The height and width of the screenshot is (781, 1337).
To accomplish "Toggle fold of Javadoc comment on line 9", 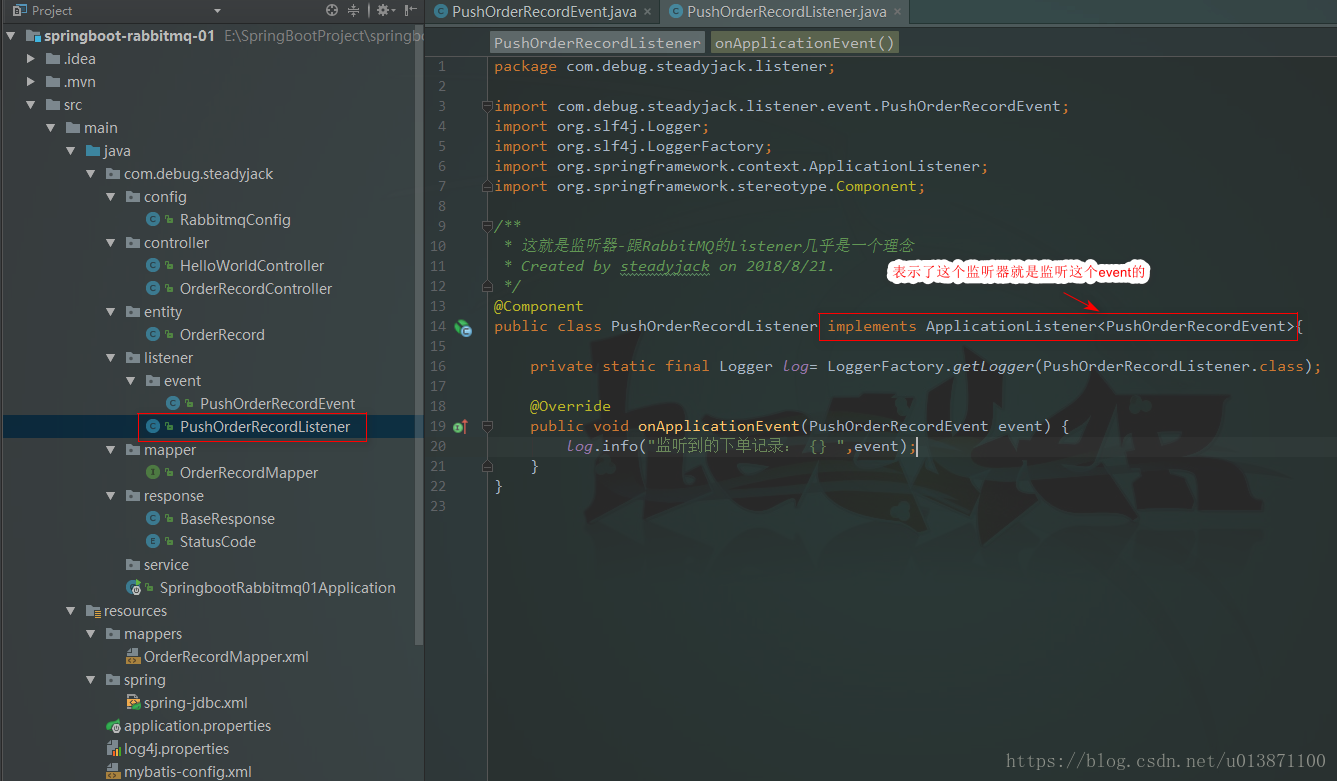I will [x=487, y=226].
